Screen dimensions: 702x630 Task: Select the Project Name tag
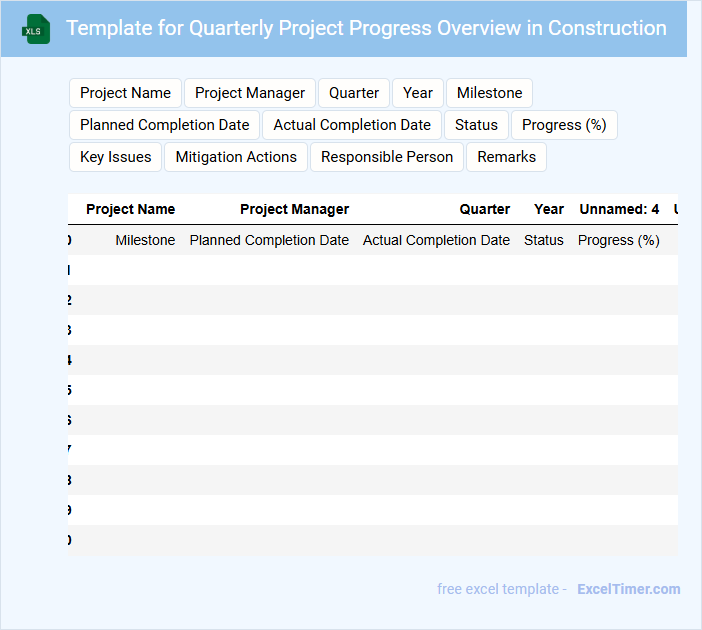click(x=125, y=93)
